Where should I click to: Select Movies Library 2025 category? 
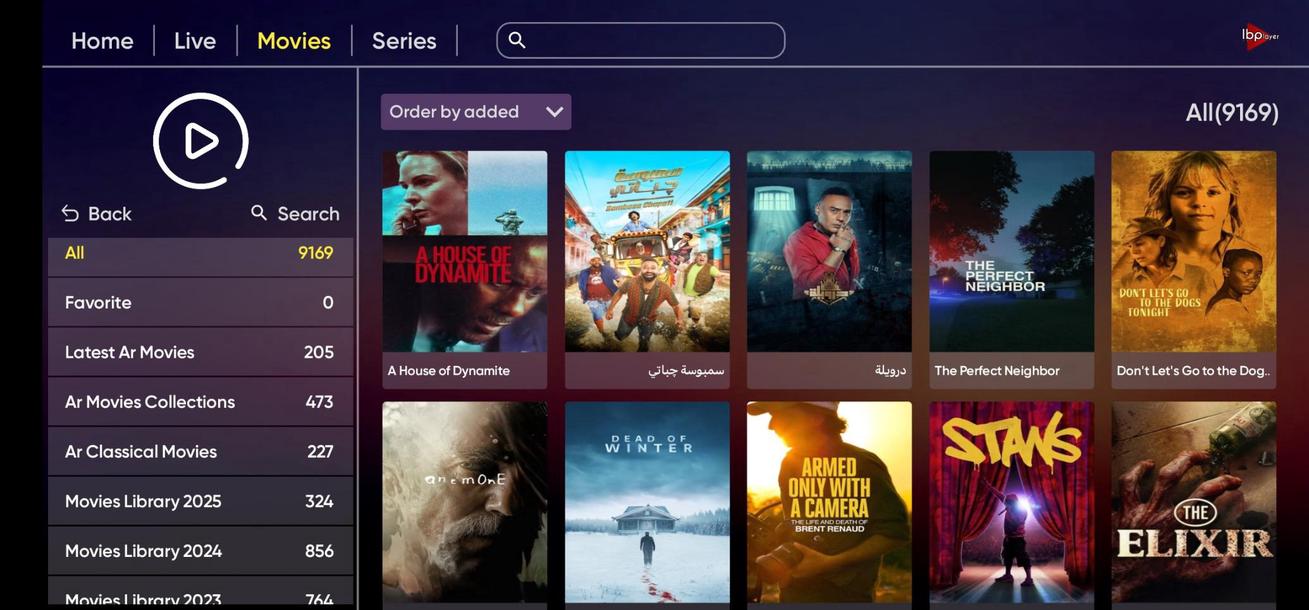pos(200,501)
